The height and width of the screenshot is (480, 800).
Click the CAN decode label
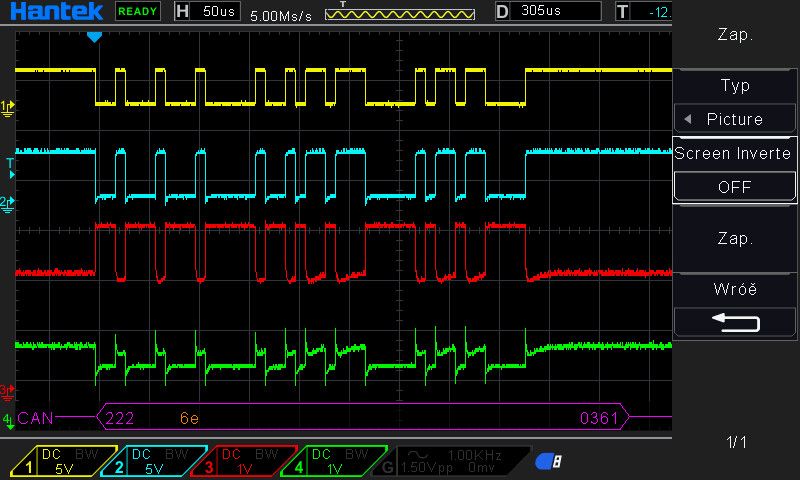click(35, 418)
